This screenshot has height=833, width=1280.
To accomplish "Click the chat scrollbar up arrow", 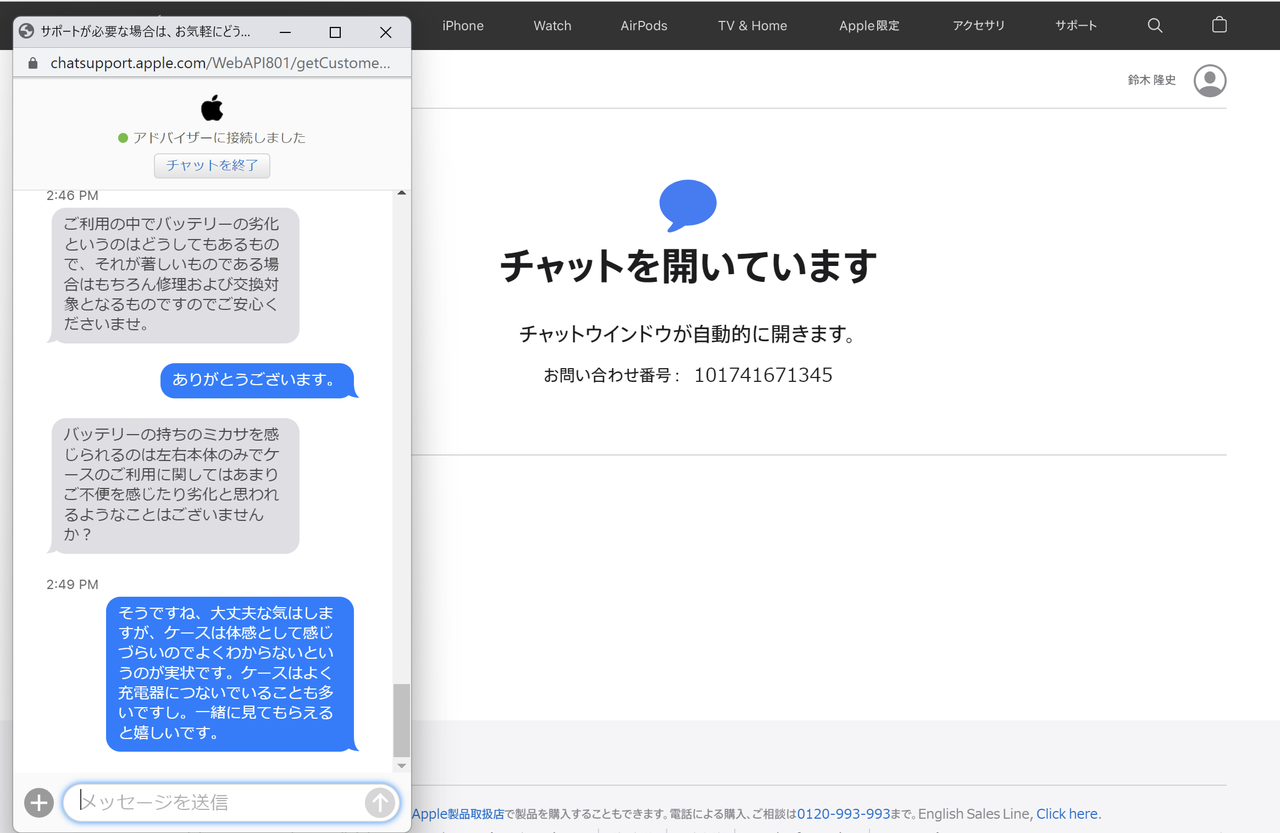I will click(402, 193).
